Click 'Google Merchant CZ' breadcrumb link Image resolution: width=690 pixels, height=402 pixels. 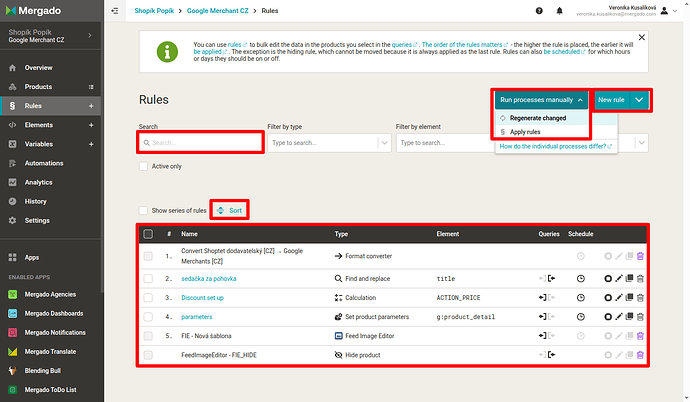tap(217, 11)
